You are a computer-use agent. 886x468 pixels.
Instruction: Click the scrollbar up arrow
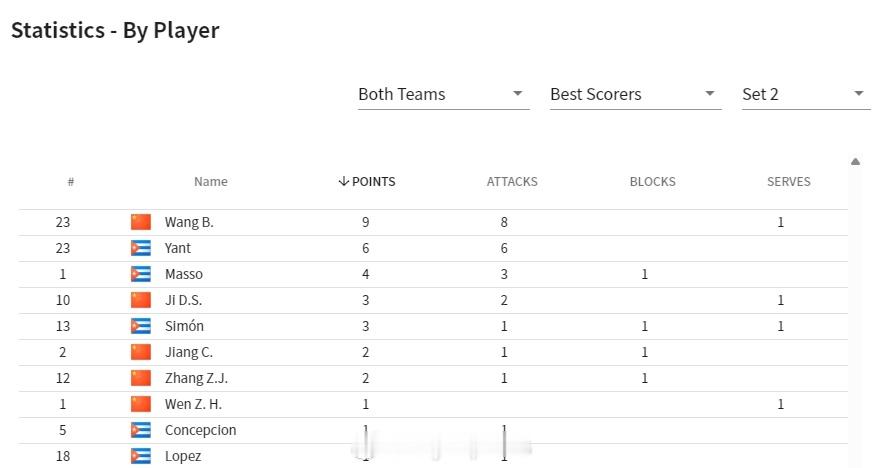(855, 162)
